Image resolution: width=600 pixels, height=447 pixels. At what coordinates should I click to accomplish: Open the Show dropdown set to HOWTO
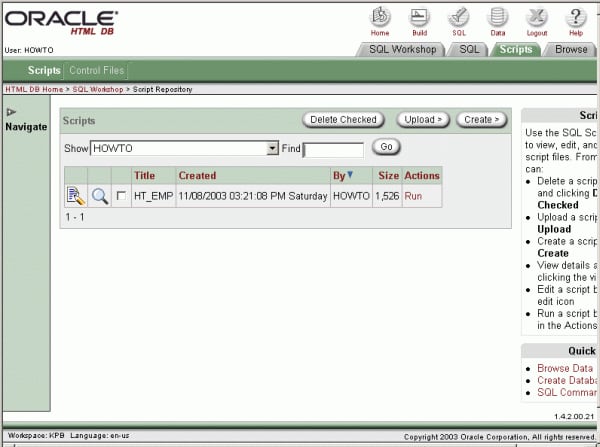pyautogui.click(x=184, y=148)
